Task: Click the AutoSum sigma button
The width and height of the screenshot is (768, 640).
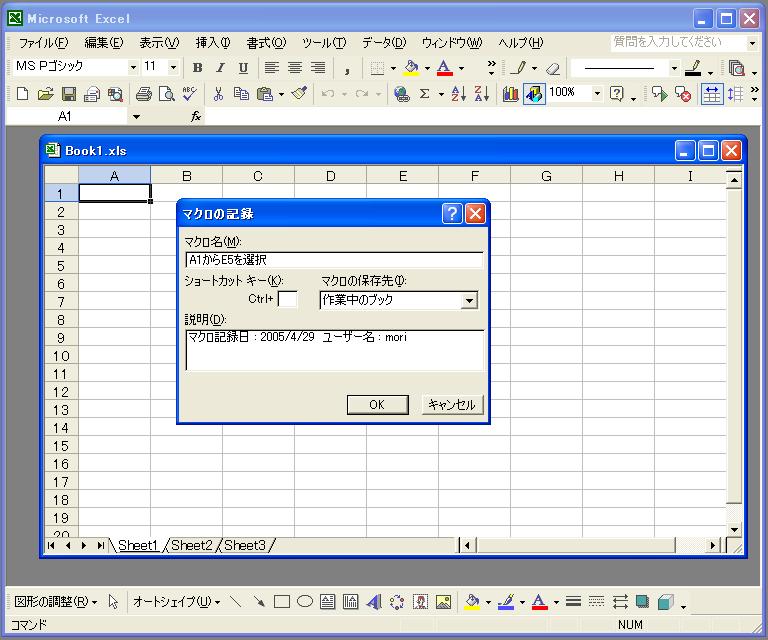Action: [x=425, y=94]
